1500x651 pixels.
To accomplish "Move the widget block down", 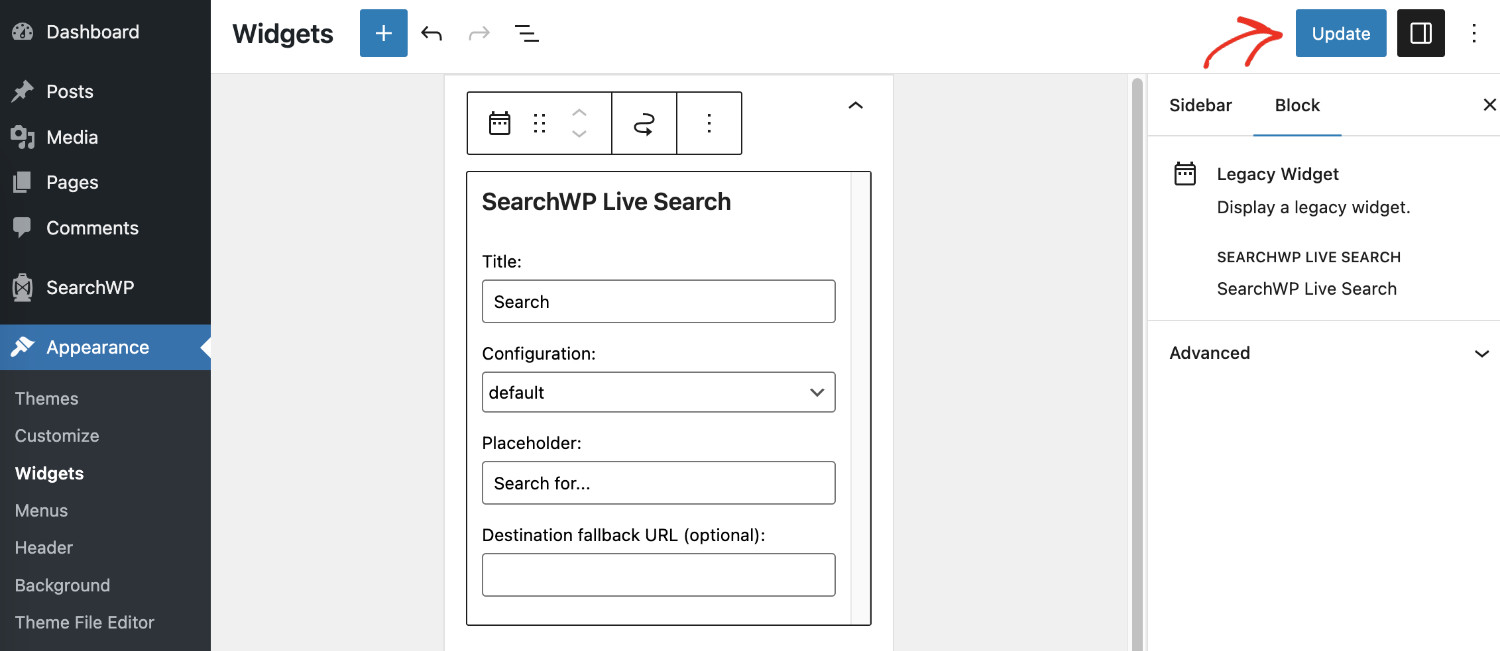I will point(579,133).
